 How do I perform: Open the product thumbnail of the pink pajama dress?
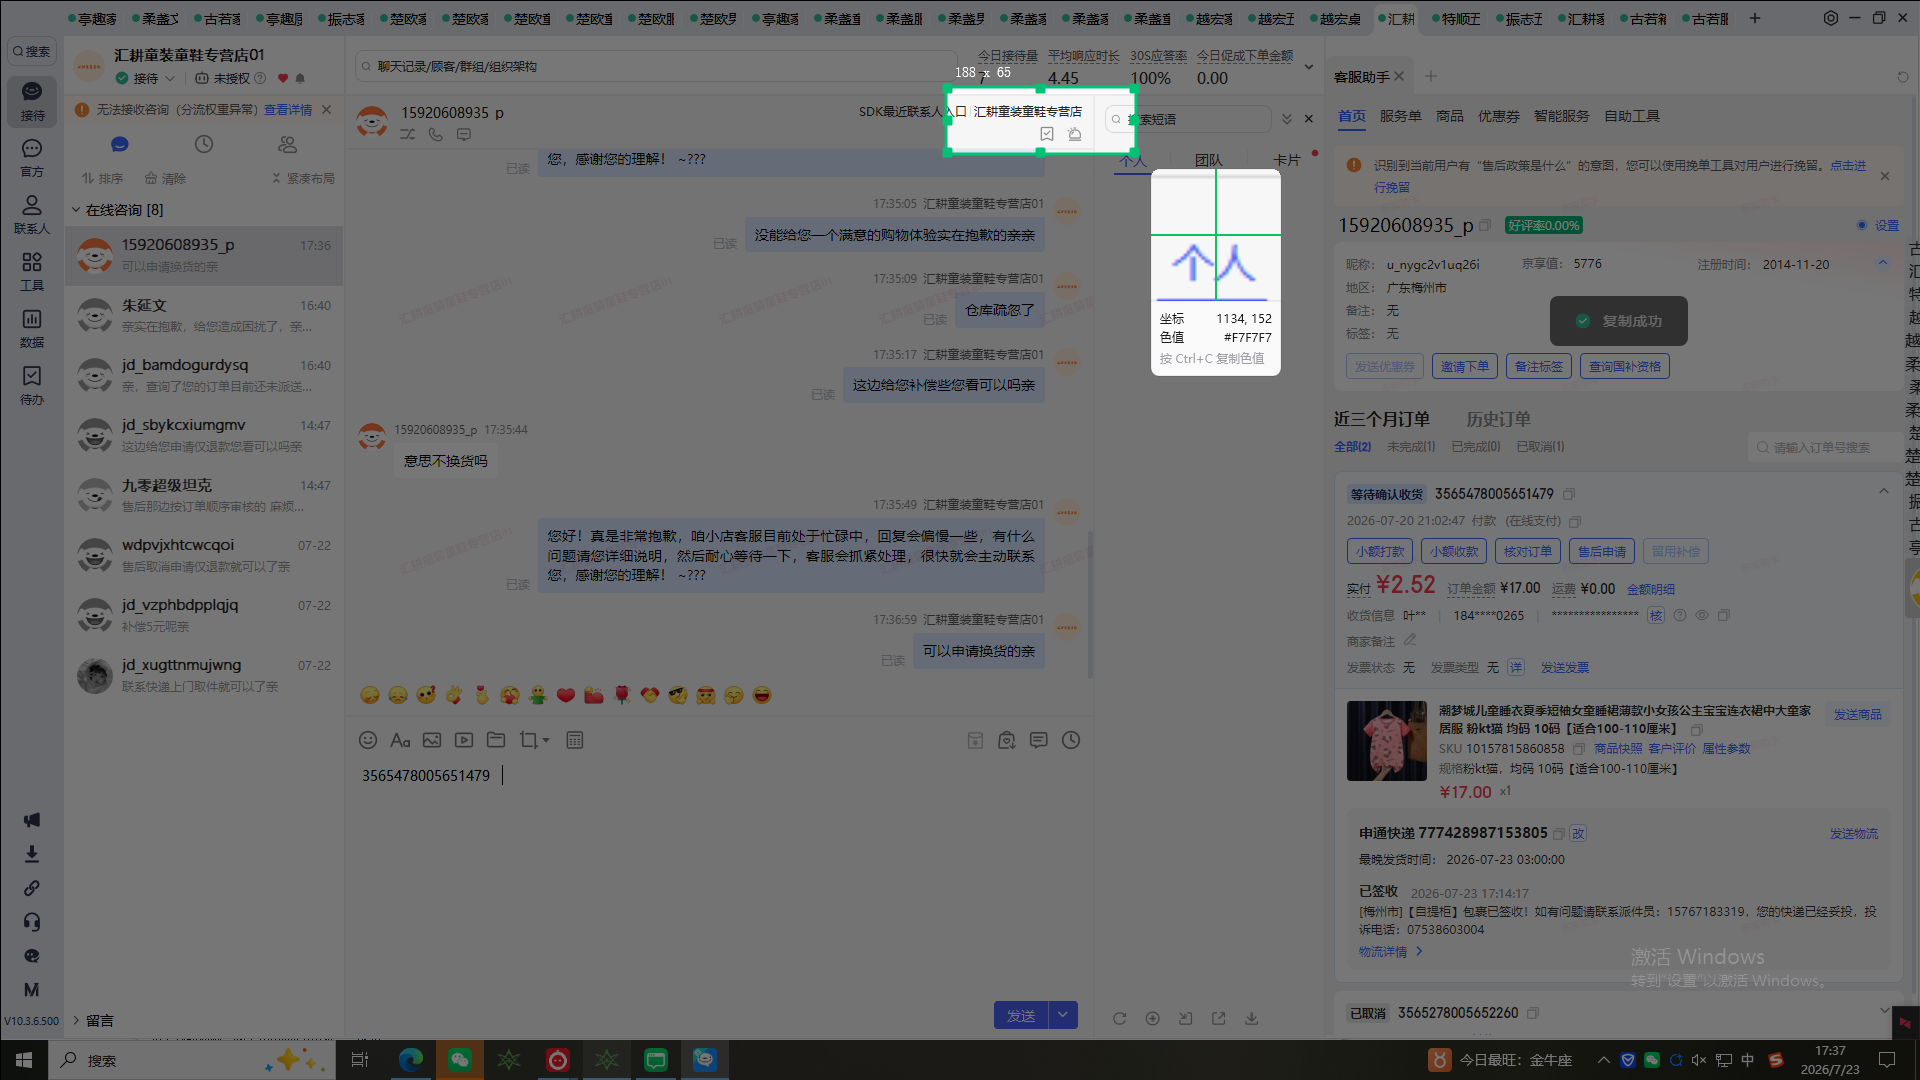coord(1387,741)
